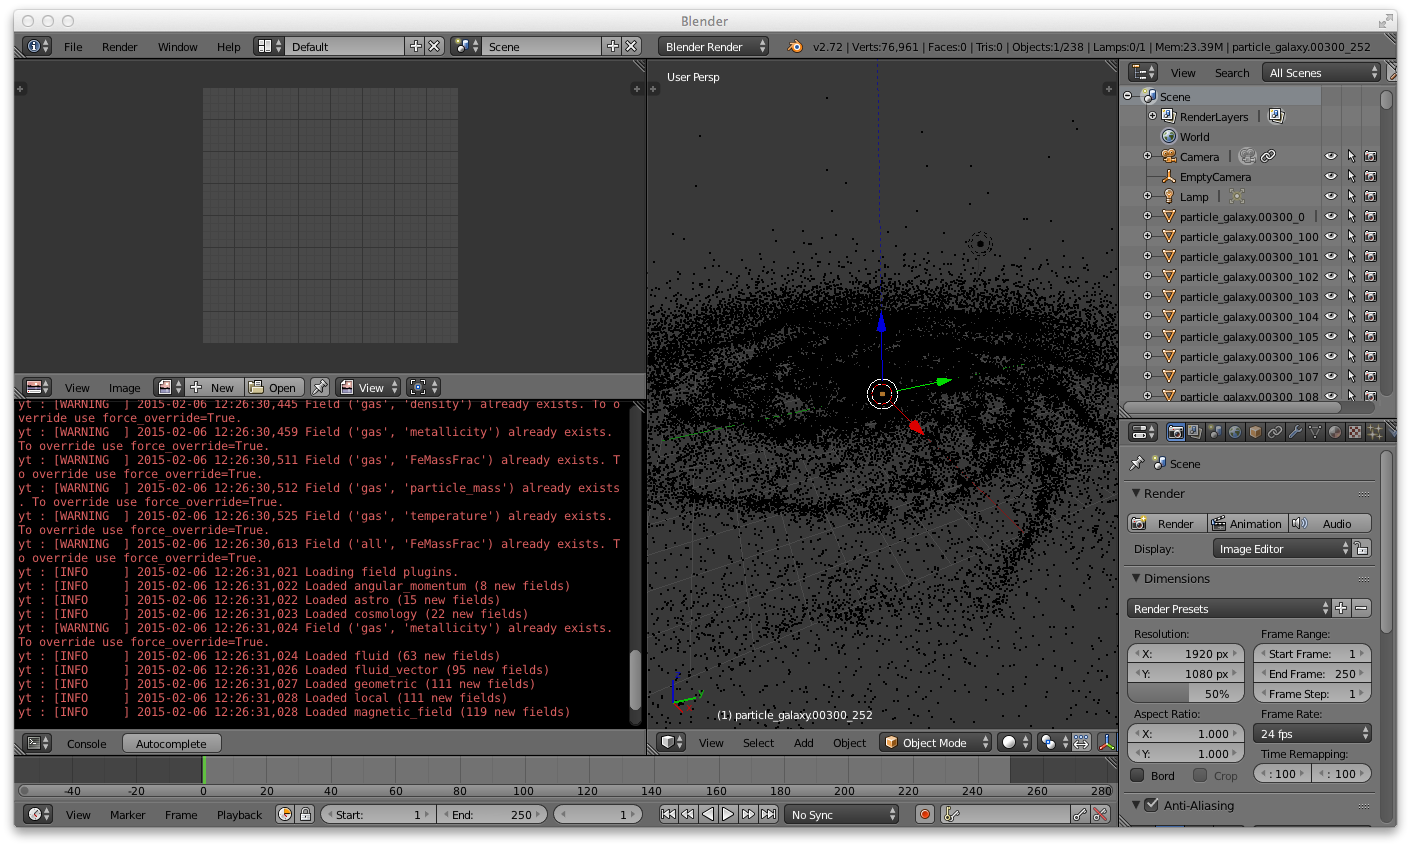Click the pin icon in Properties panel
Viewport: 1411px width, 847px height.
tap(1137, 463)
